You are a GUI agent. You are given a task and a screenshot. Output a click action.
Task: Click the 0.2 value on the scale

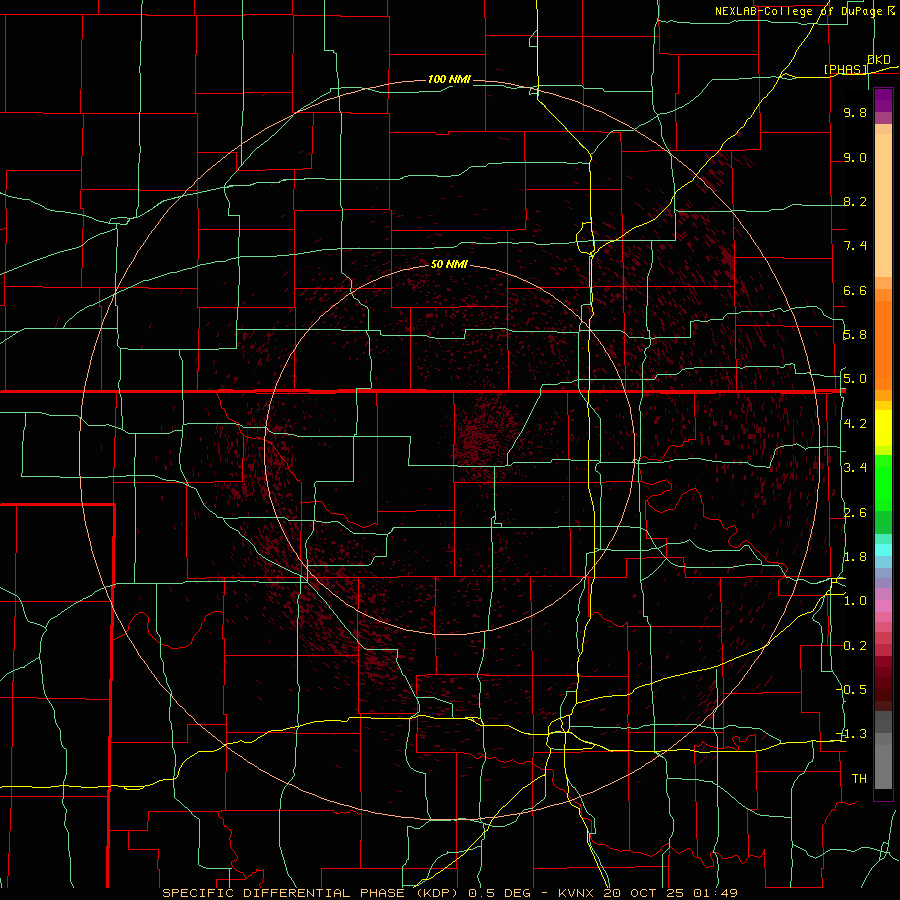(x=855, y=646)
